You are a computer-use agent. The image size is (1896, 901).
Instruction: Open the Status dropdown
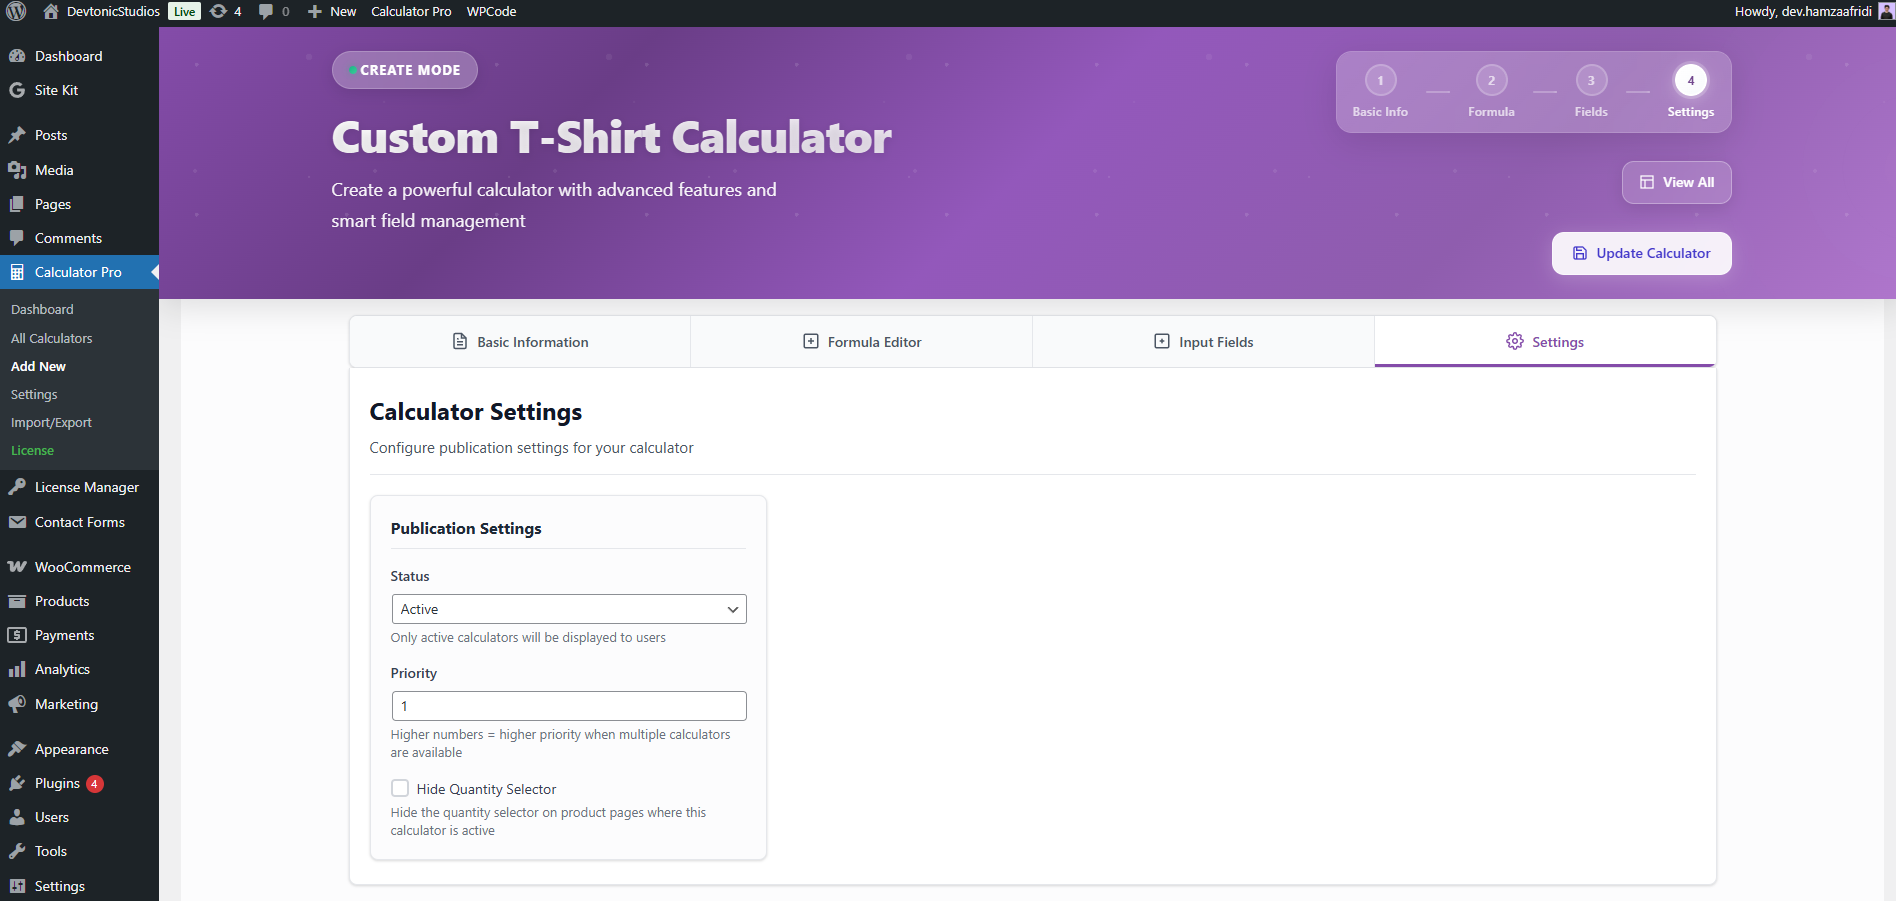tap(568, 609)
